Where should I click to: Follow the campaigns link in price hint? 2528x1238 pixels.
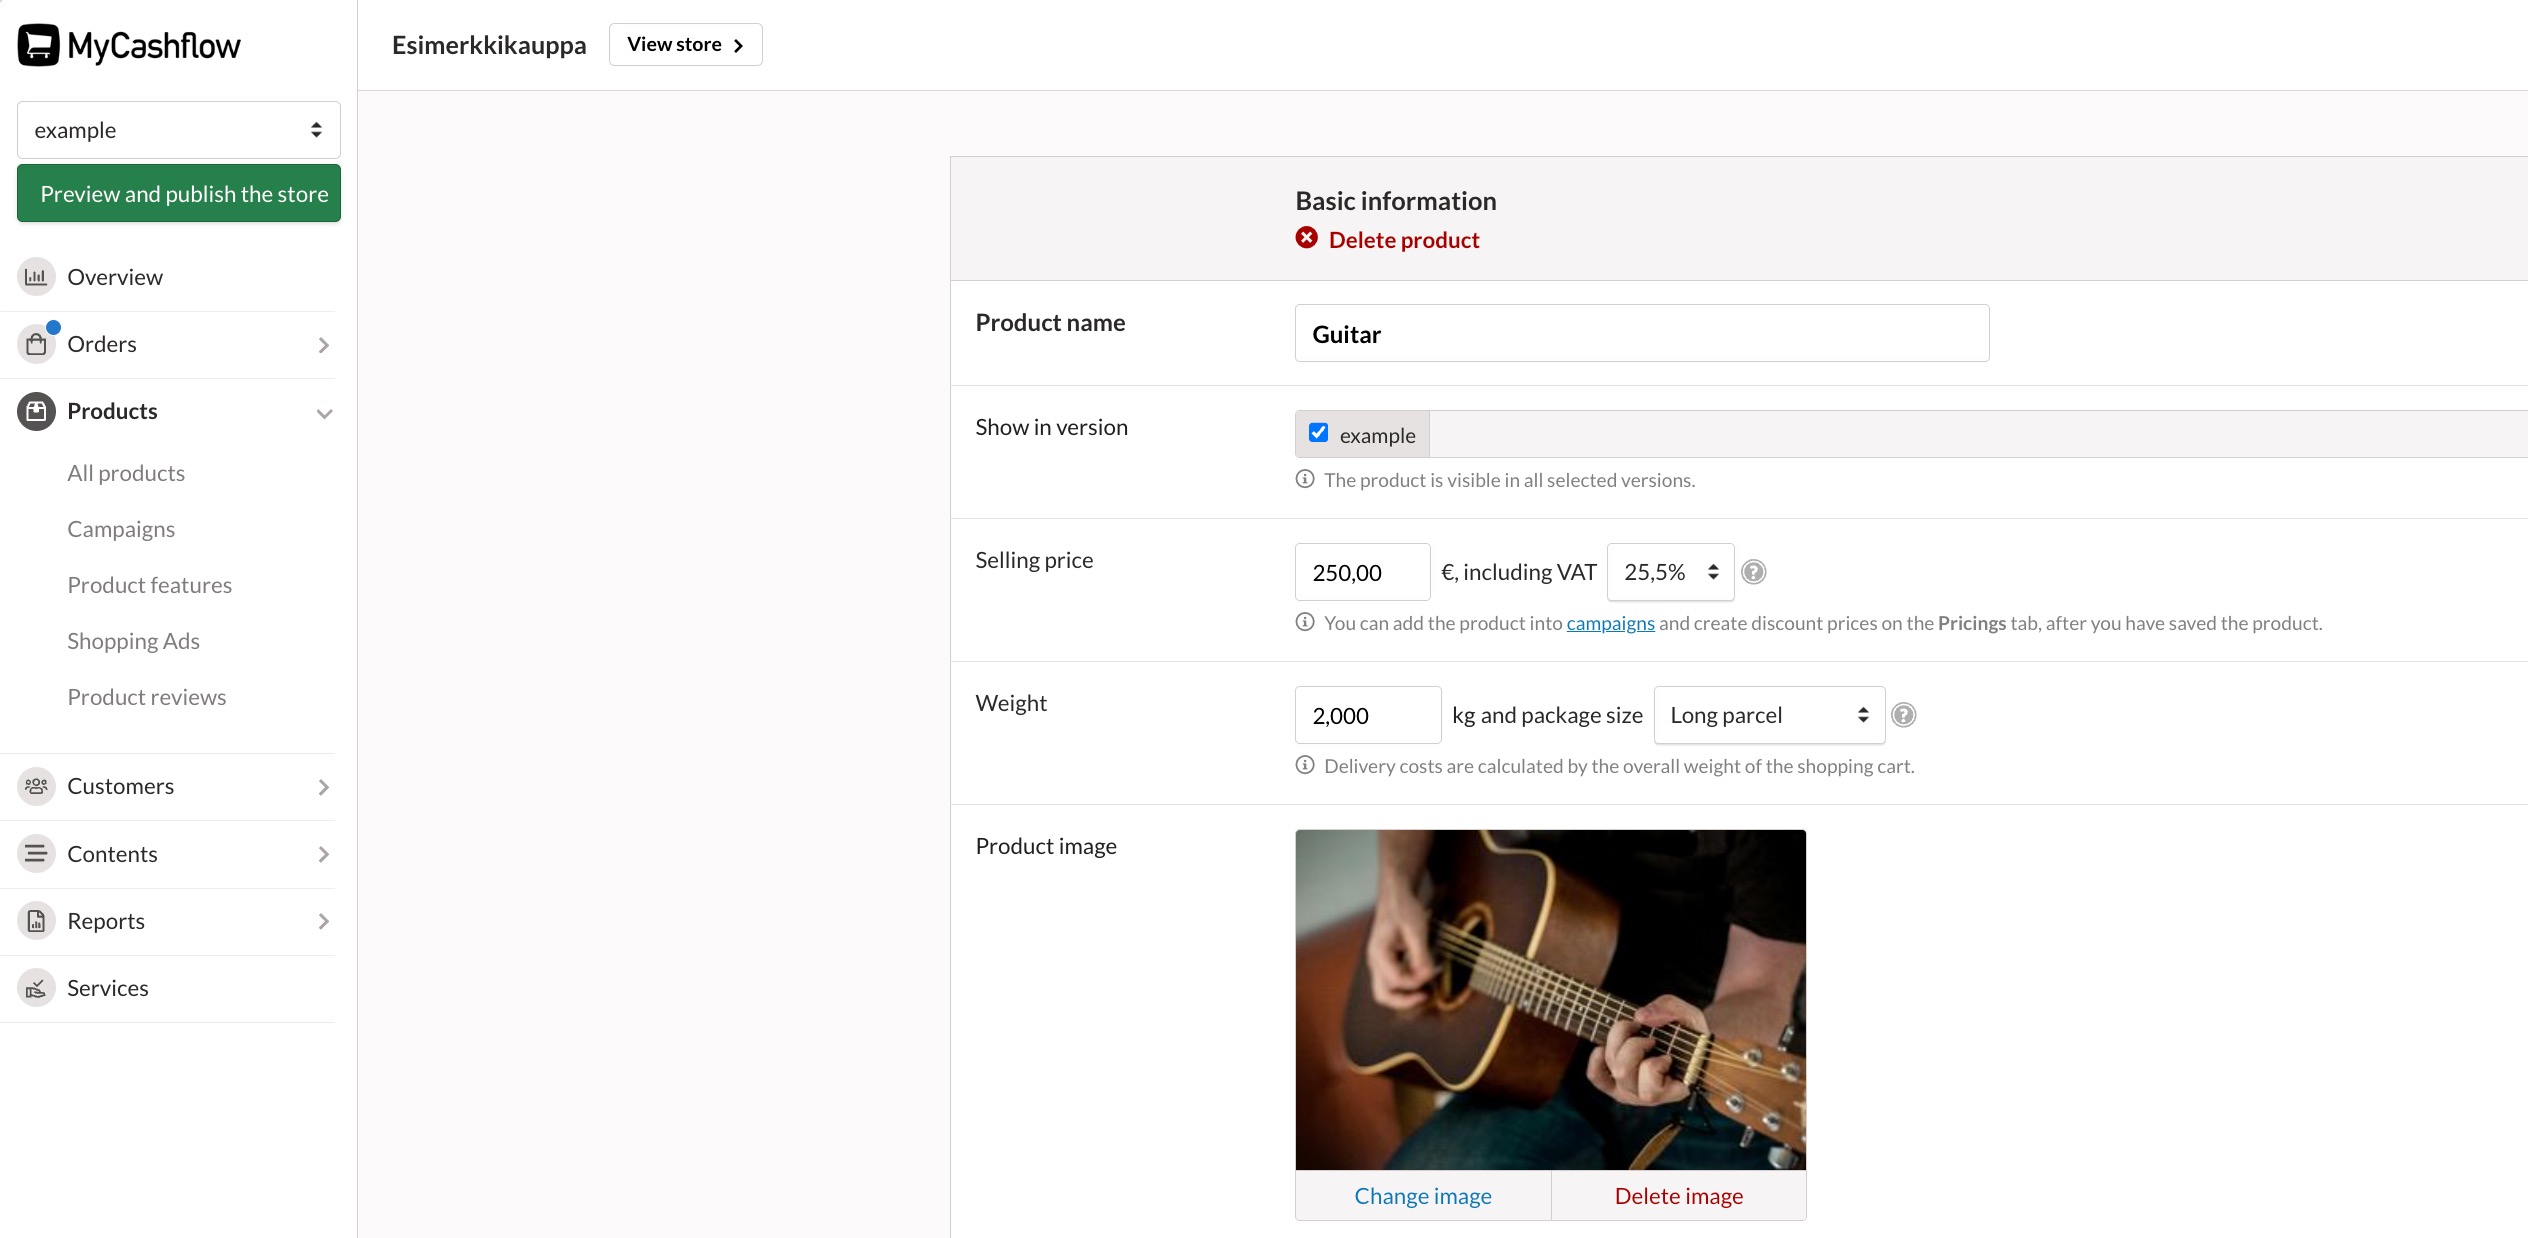click(1610, 623)
